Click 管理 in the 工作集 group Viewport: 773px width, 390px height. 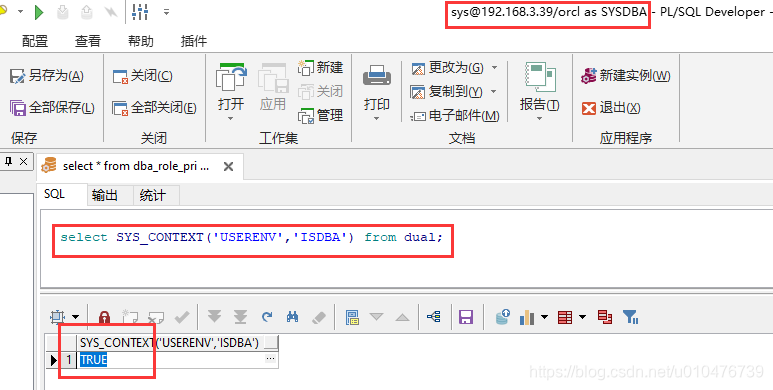pos(320,116)
